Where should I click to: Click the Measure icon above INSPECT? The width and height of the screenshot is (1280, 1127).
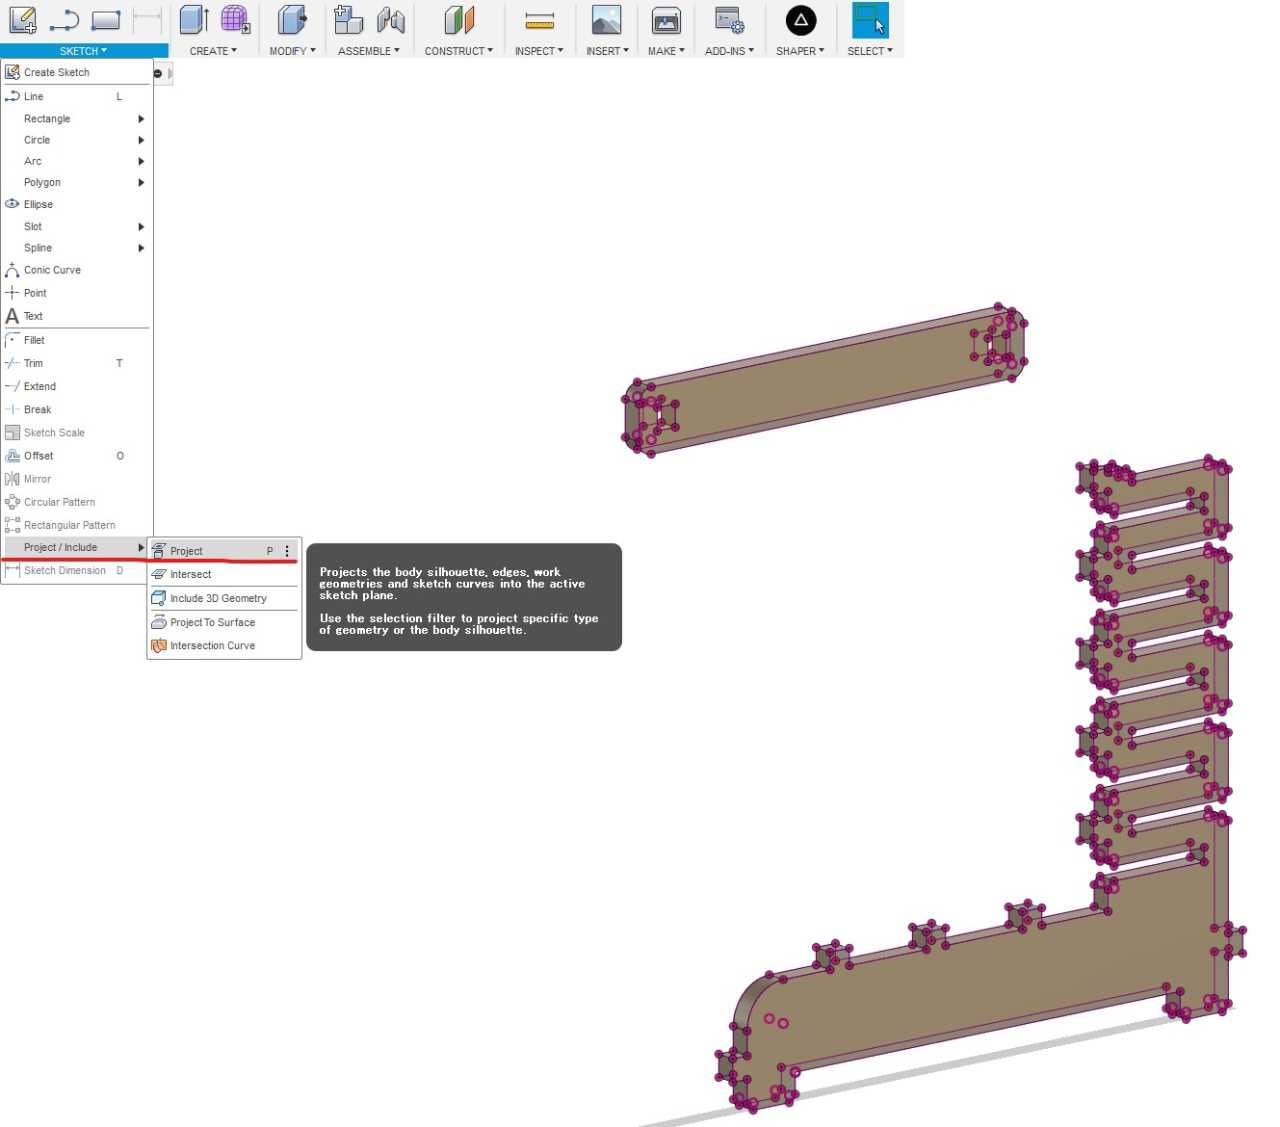(x=539, y=20)
